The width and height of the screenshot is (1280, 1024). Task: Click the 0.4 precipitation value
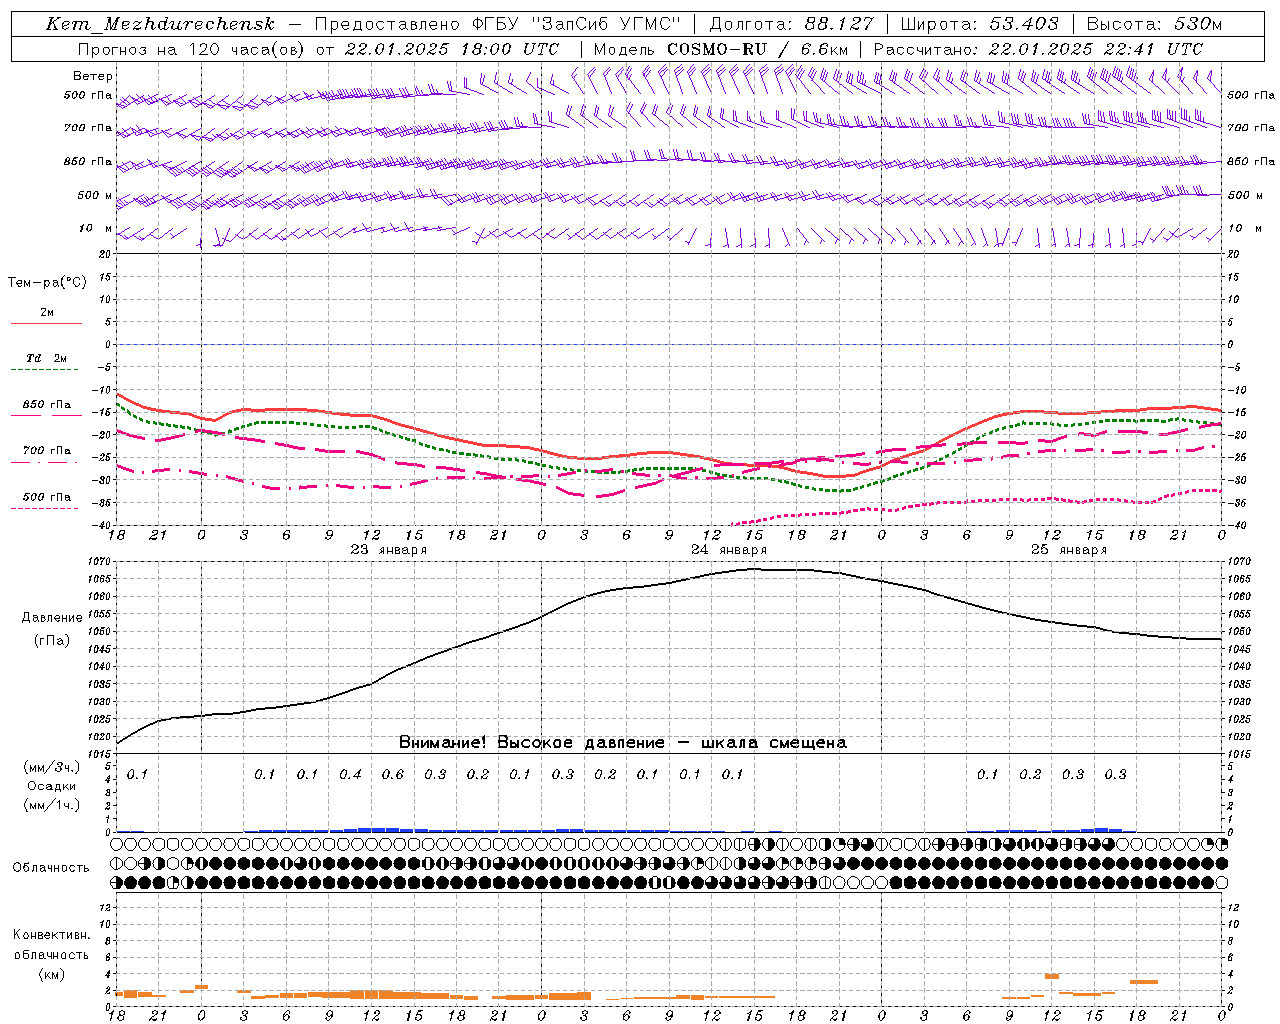350,774
